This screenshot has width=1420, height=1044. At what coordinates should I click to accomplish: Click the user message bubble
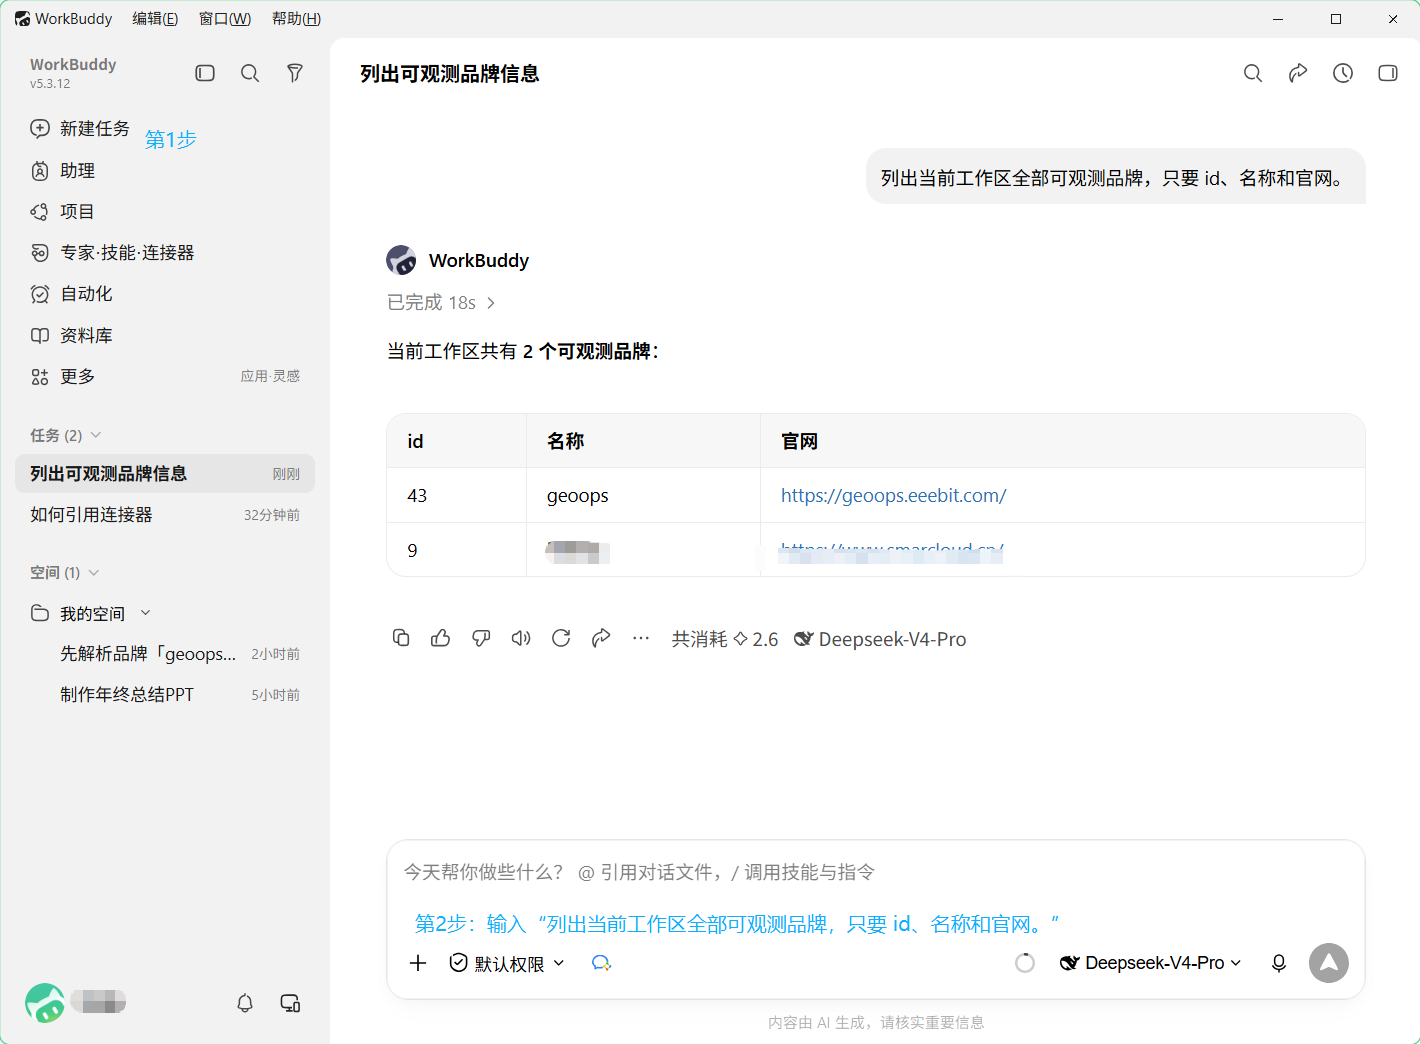coord(1116,177)
